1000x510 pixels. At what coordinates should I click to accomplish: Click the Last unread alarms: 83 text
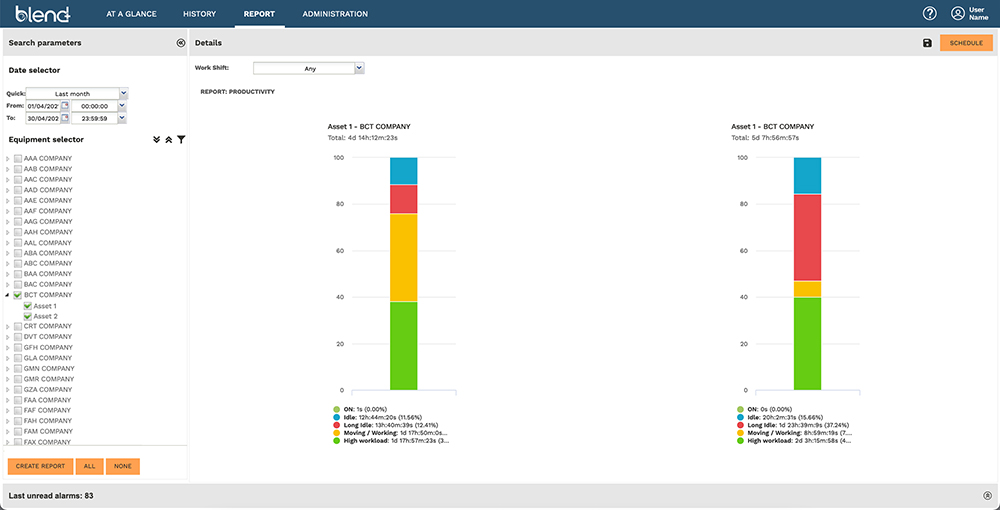click(x=51, y=495)
